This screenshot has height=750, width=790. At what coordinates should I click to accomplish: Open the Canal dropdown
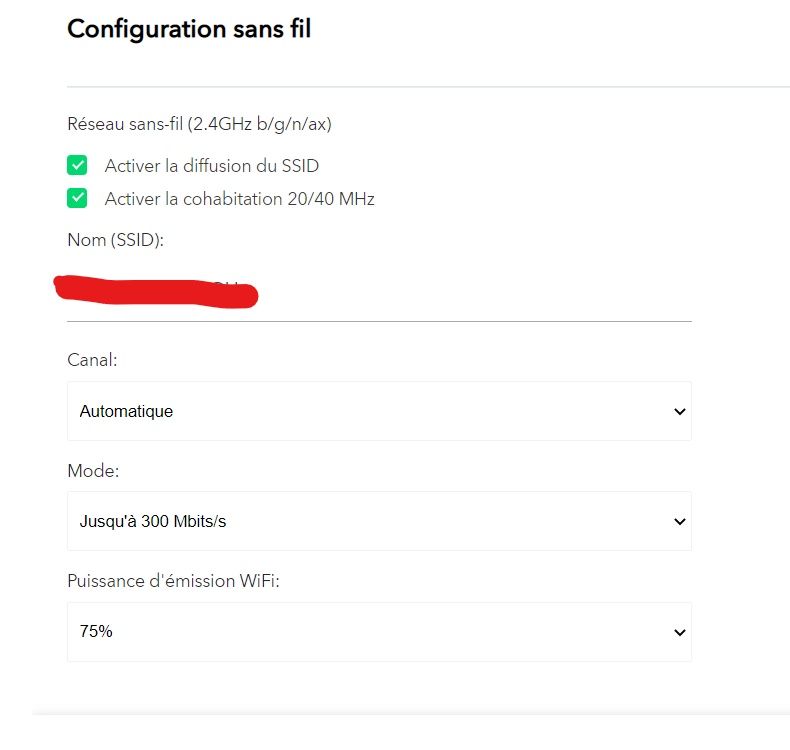click(379, 411)
